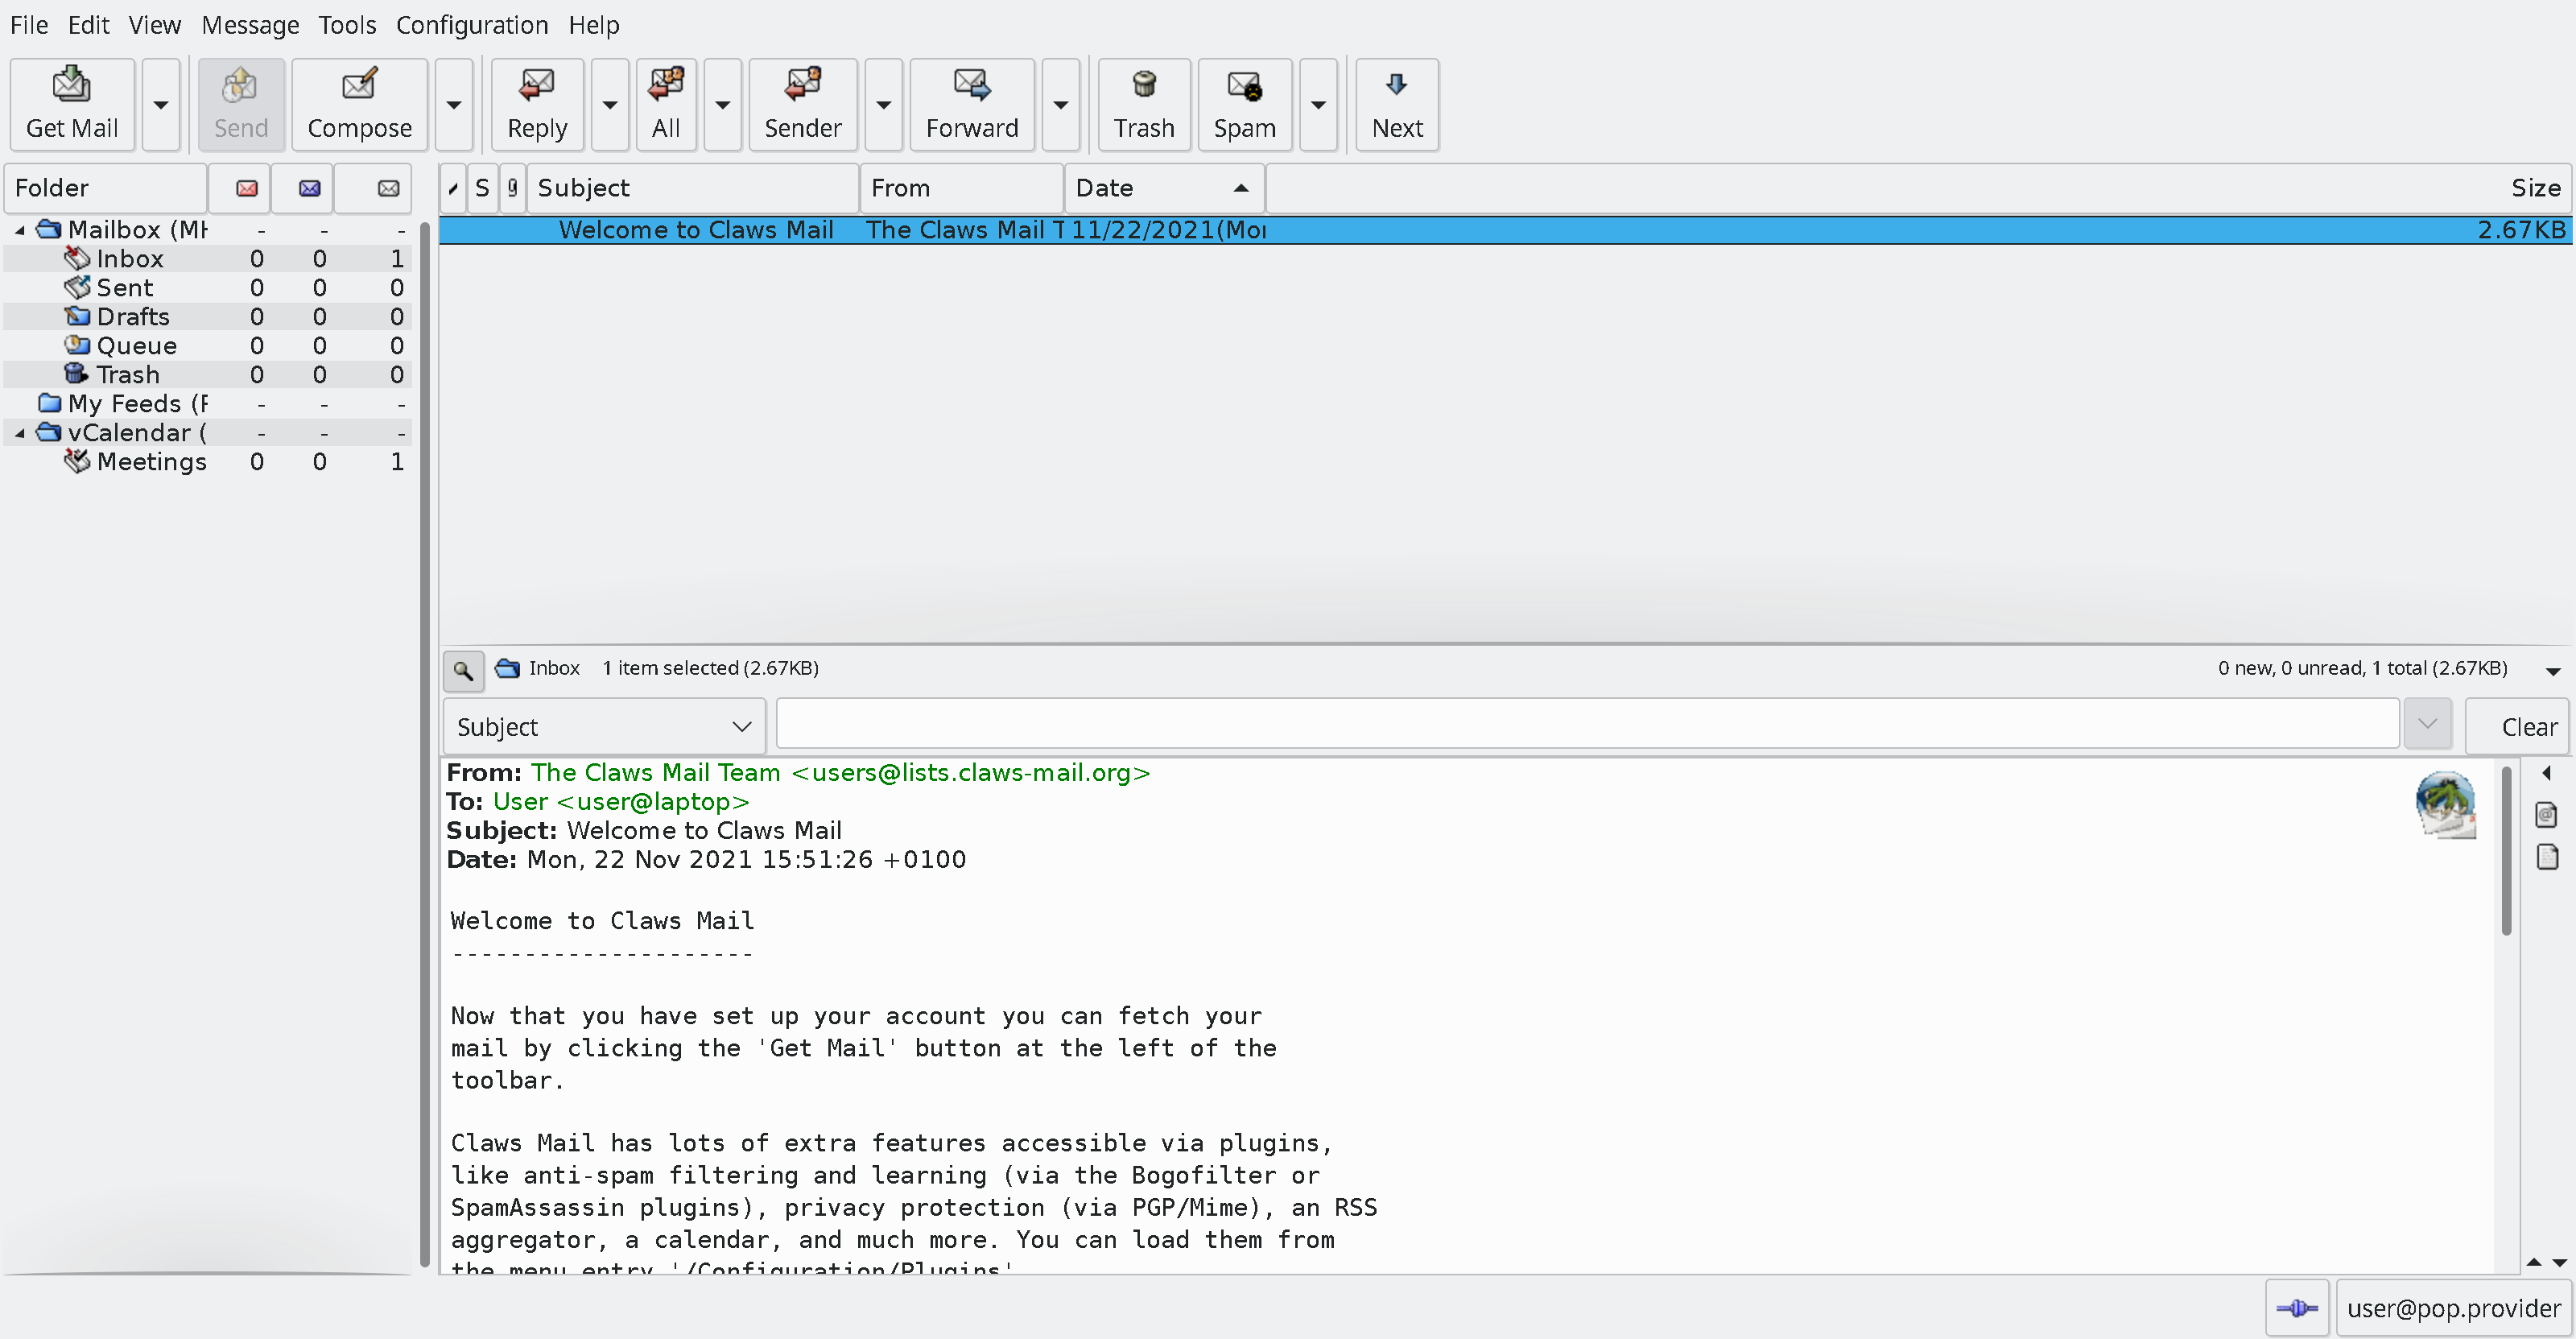Open the Subject search type dropdown
2576x1339 pixels.
[604, 727]
